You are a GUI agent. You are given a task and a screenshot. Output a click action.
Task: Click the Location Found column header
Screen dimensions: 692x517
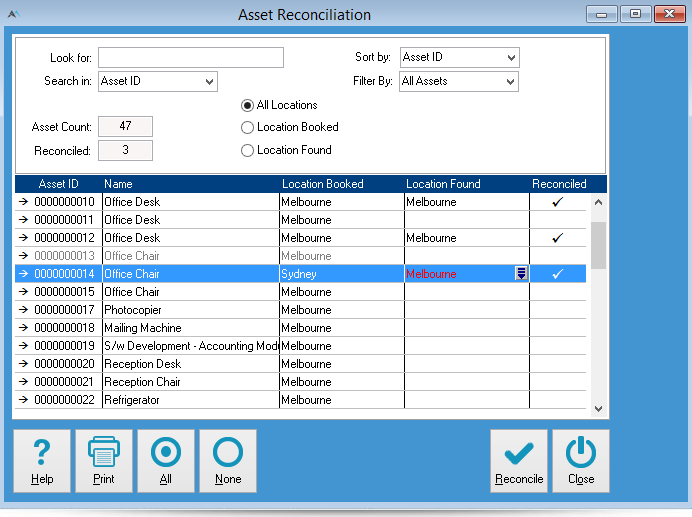(443, 184)
